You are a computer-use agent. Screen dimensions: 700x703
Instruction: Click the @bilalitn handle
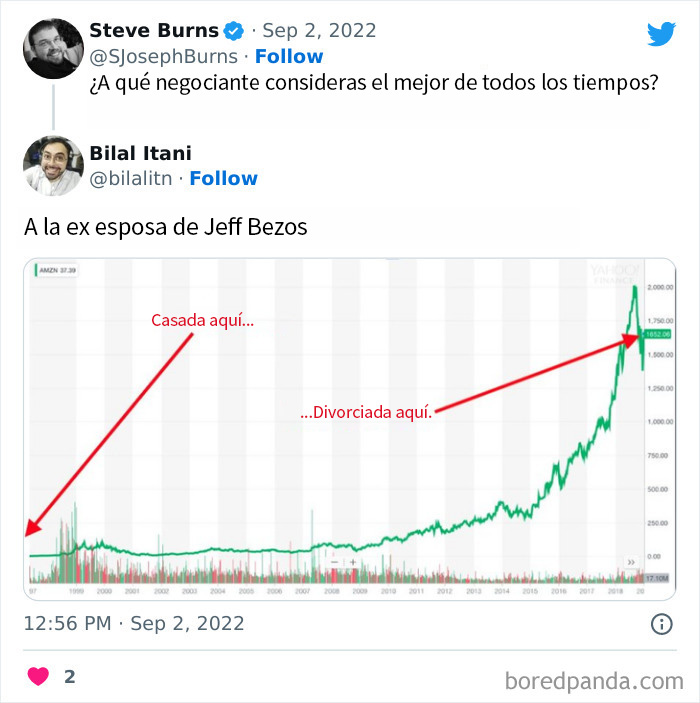point(133,178)
